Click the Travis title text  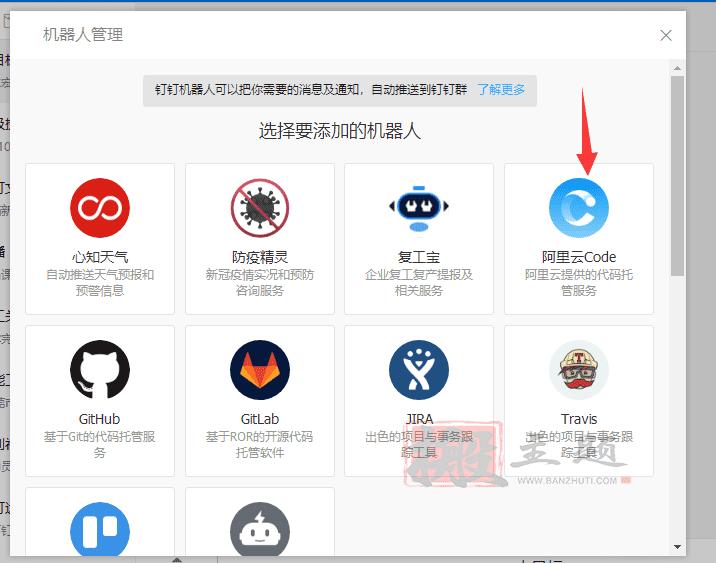point(579,419)
